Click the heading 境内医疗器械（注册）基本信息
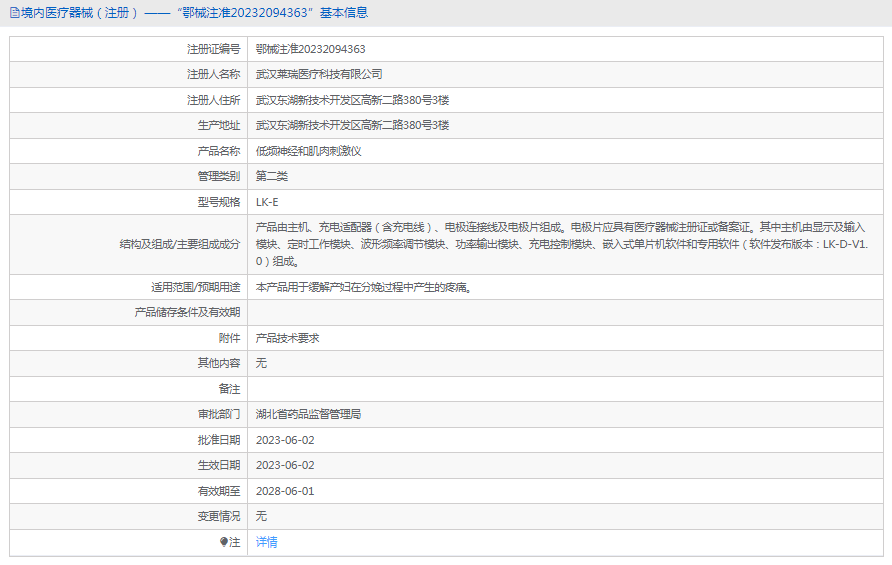 coord(194,13)
